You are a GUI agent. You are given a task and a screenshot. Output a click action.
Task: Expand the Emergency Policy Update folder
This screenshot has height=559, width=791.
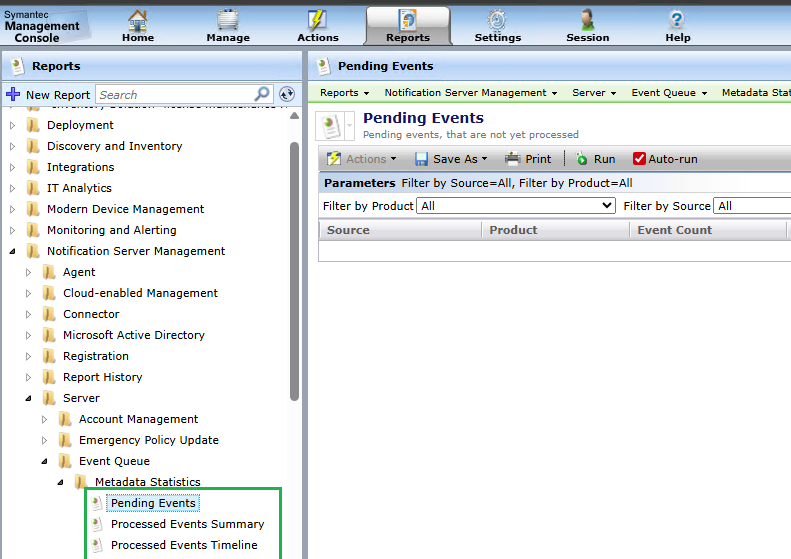[44, 440]
